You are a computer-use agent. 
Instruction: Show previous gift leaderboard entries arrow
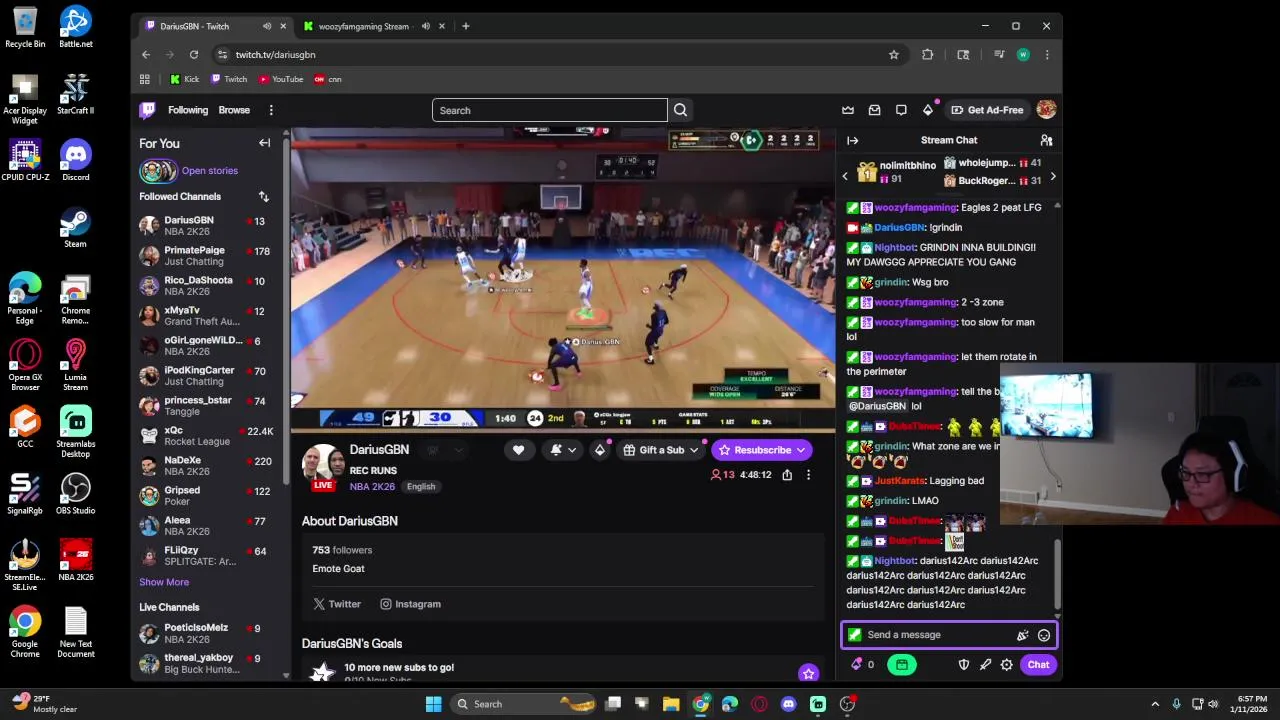click(x=845, y=176)
